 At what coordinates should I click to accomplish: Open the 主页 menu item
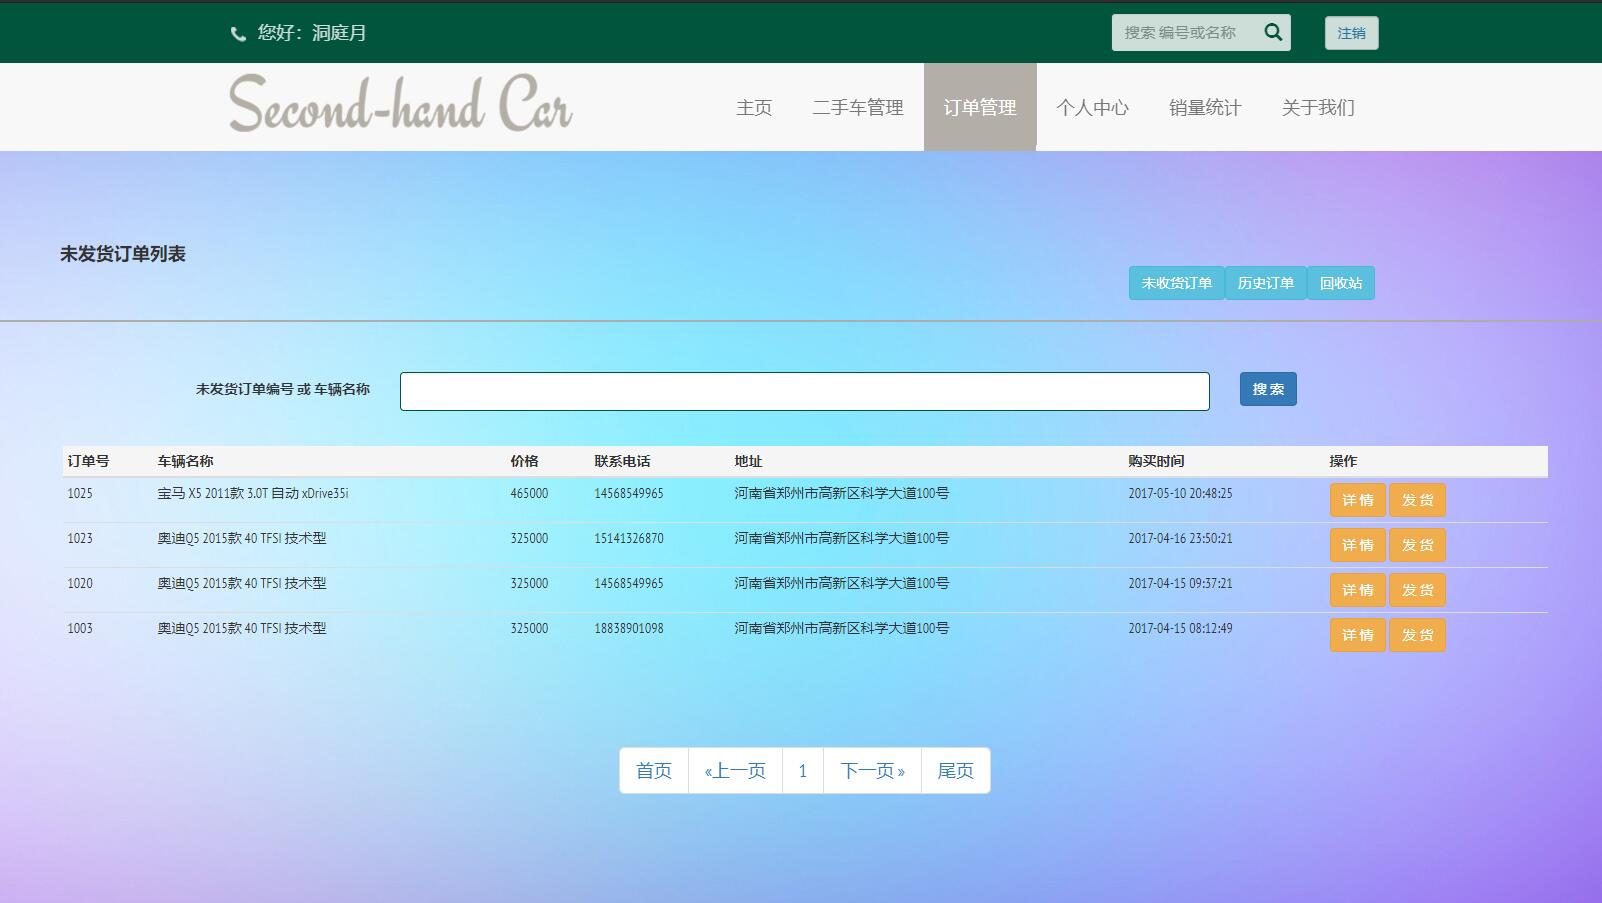[753, 107]
